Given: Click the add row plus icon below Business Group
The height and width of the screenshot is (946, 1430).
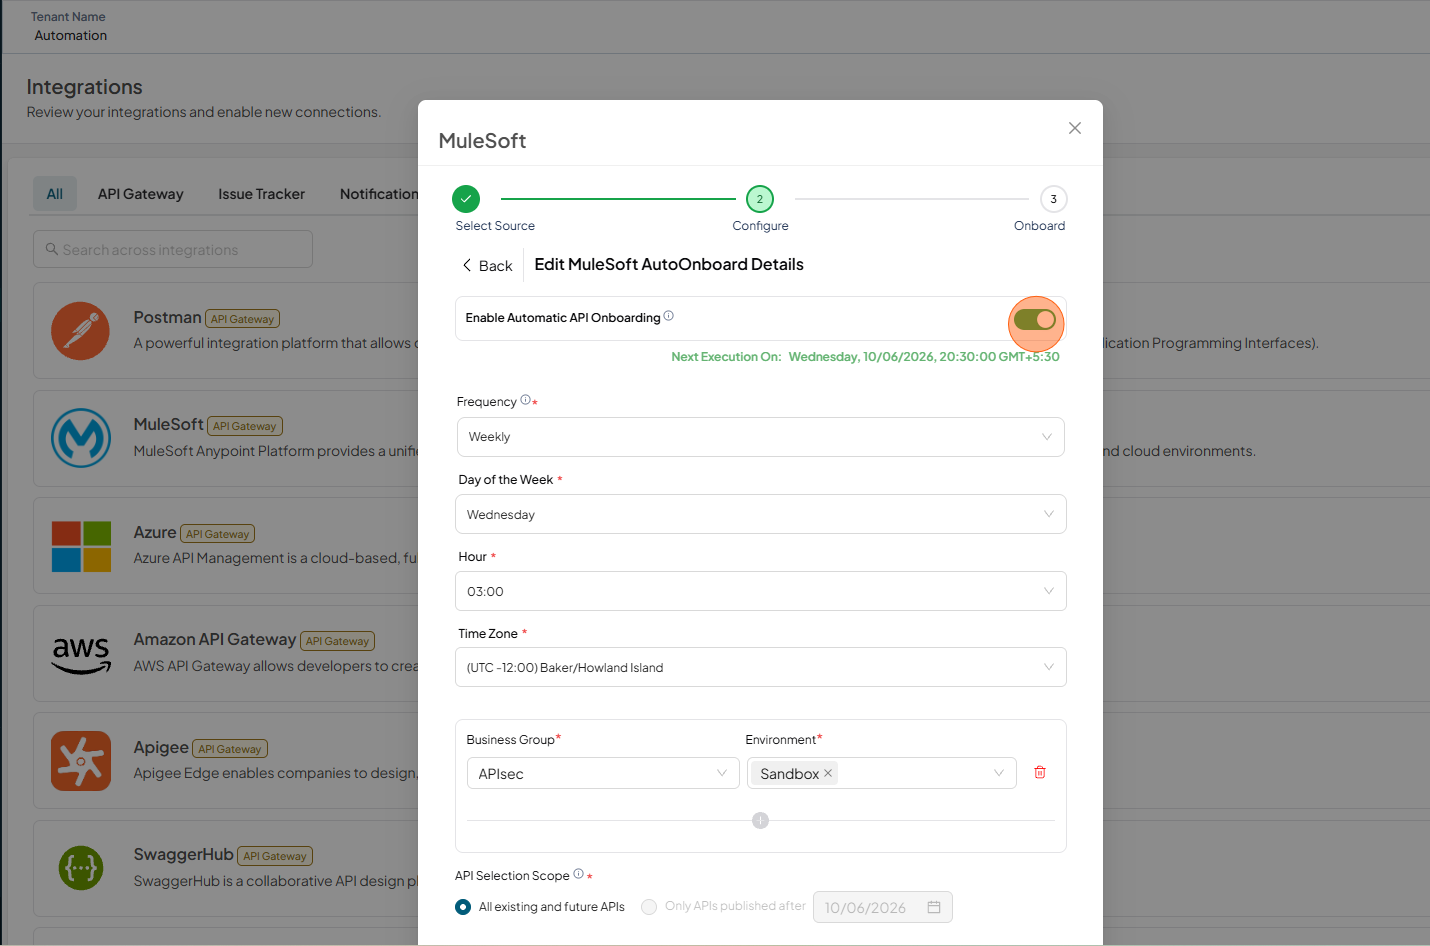Looking at the screenshot, I should click(760, 821).
